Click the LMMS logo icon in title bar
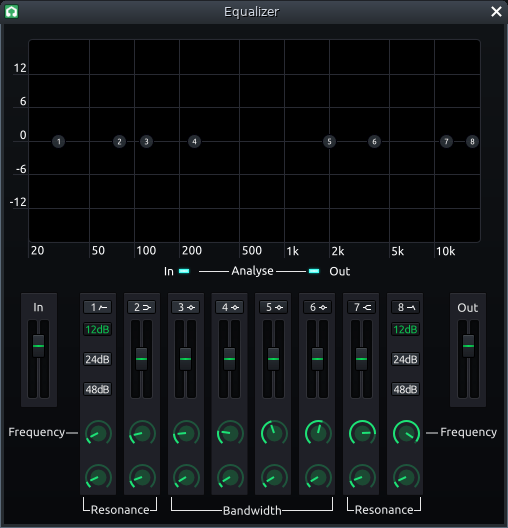 tap(11, 11)
